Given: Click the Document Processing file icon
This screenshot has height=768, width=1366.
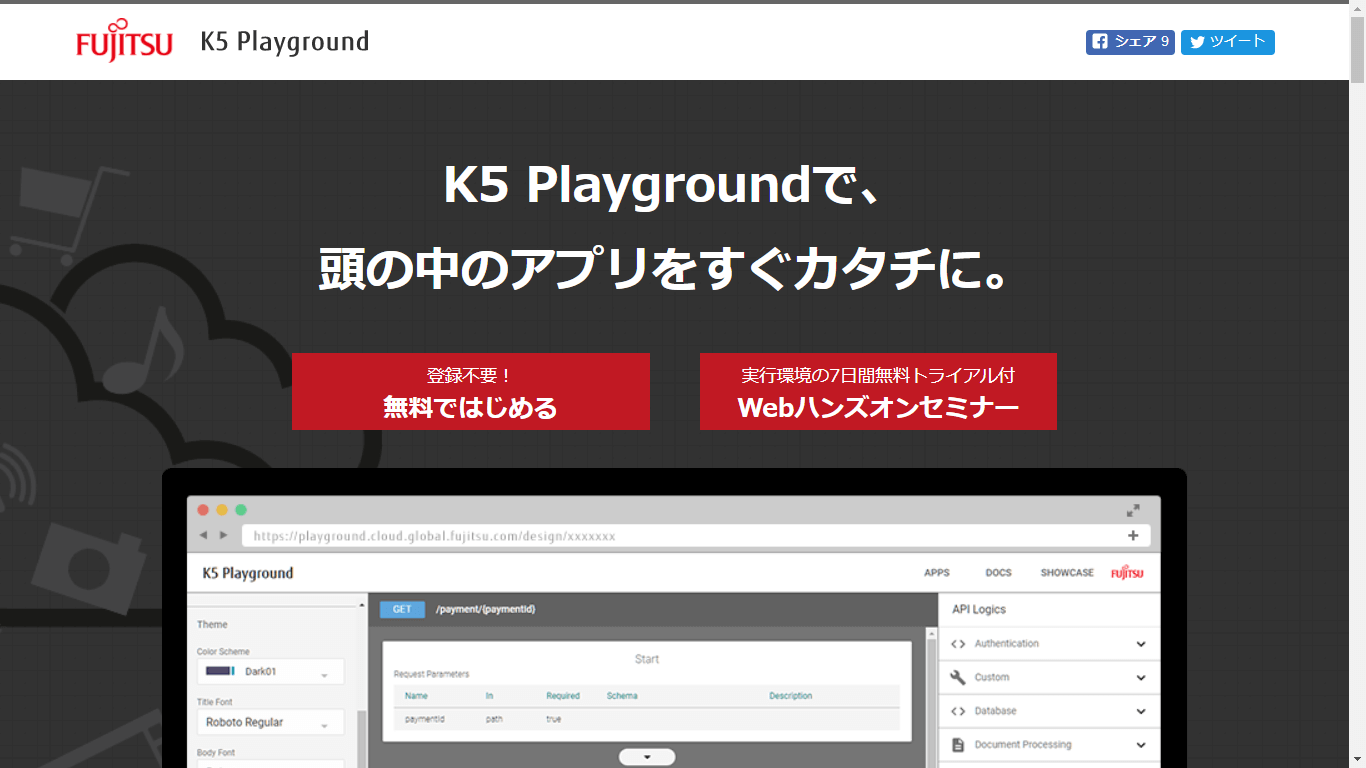Looking at the screenshot, I should [x=958, y=745].
